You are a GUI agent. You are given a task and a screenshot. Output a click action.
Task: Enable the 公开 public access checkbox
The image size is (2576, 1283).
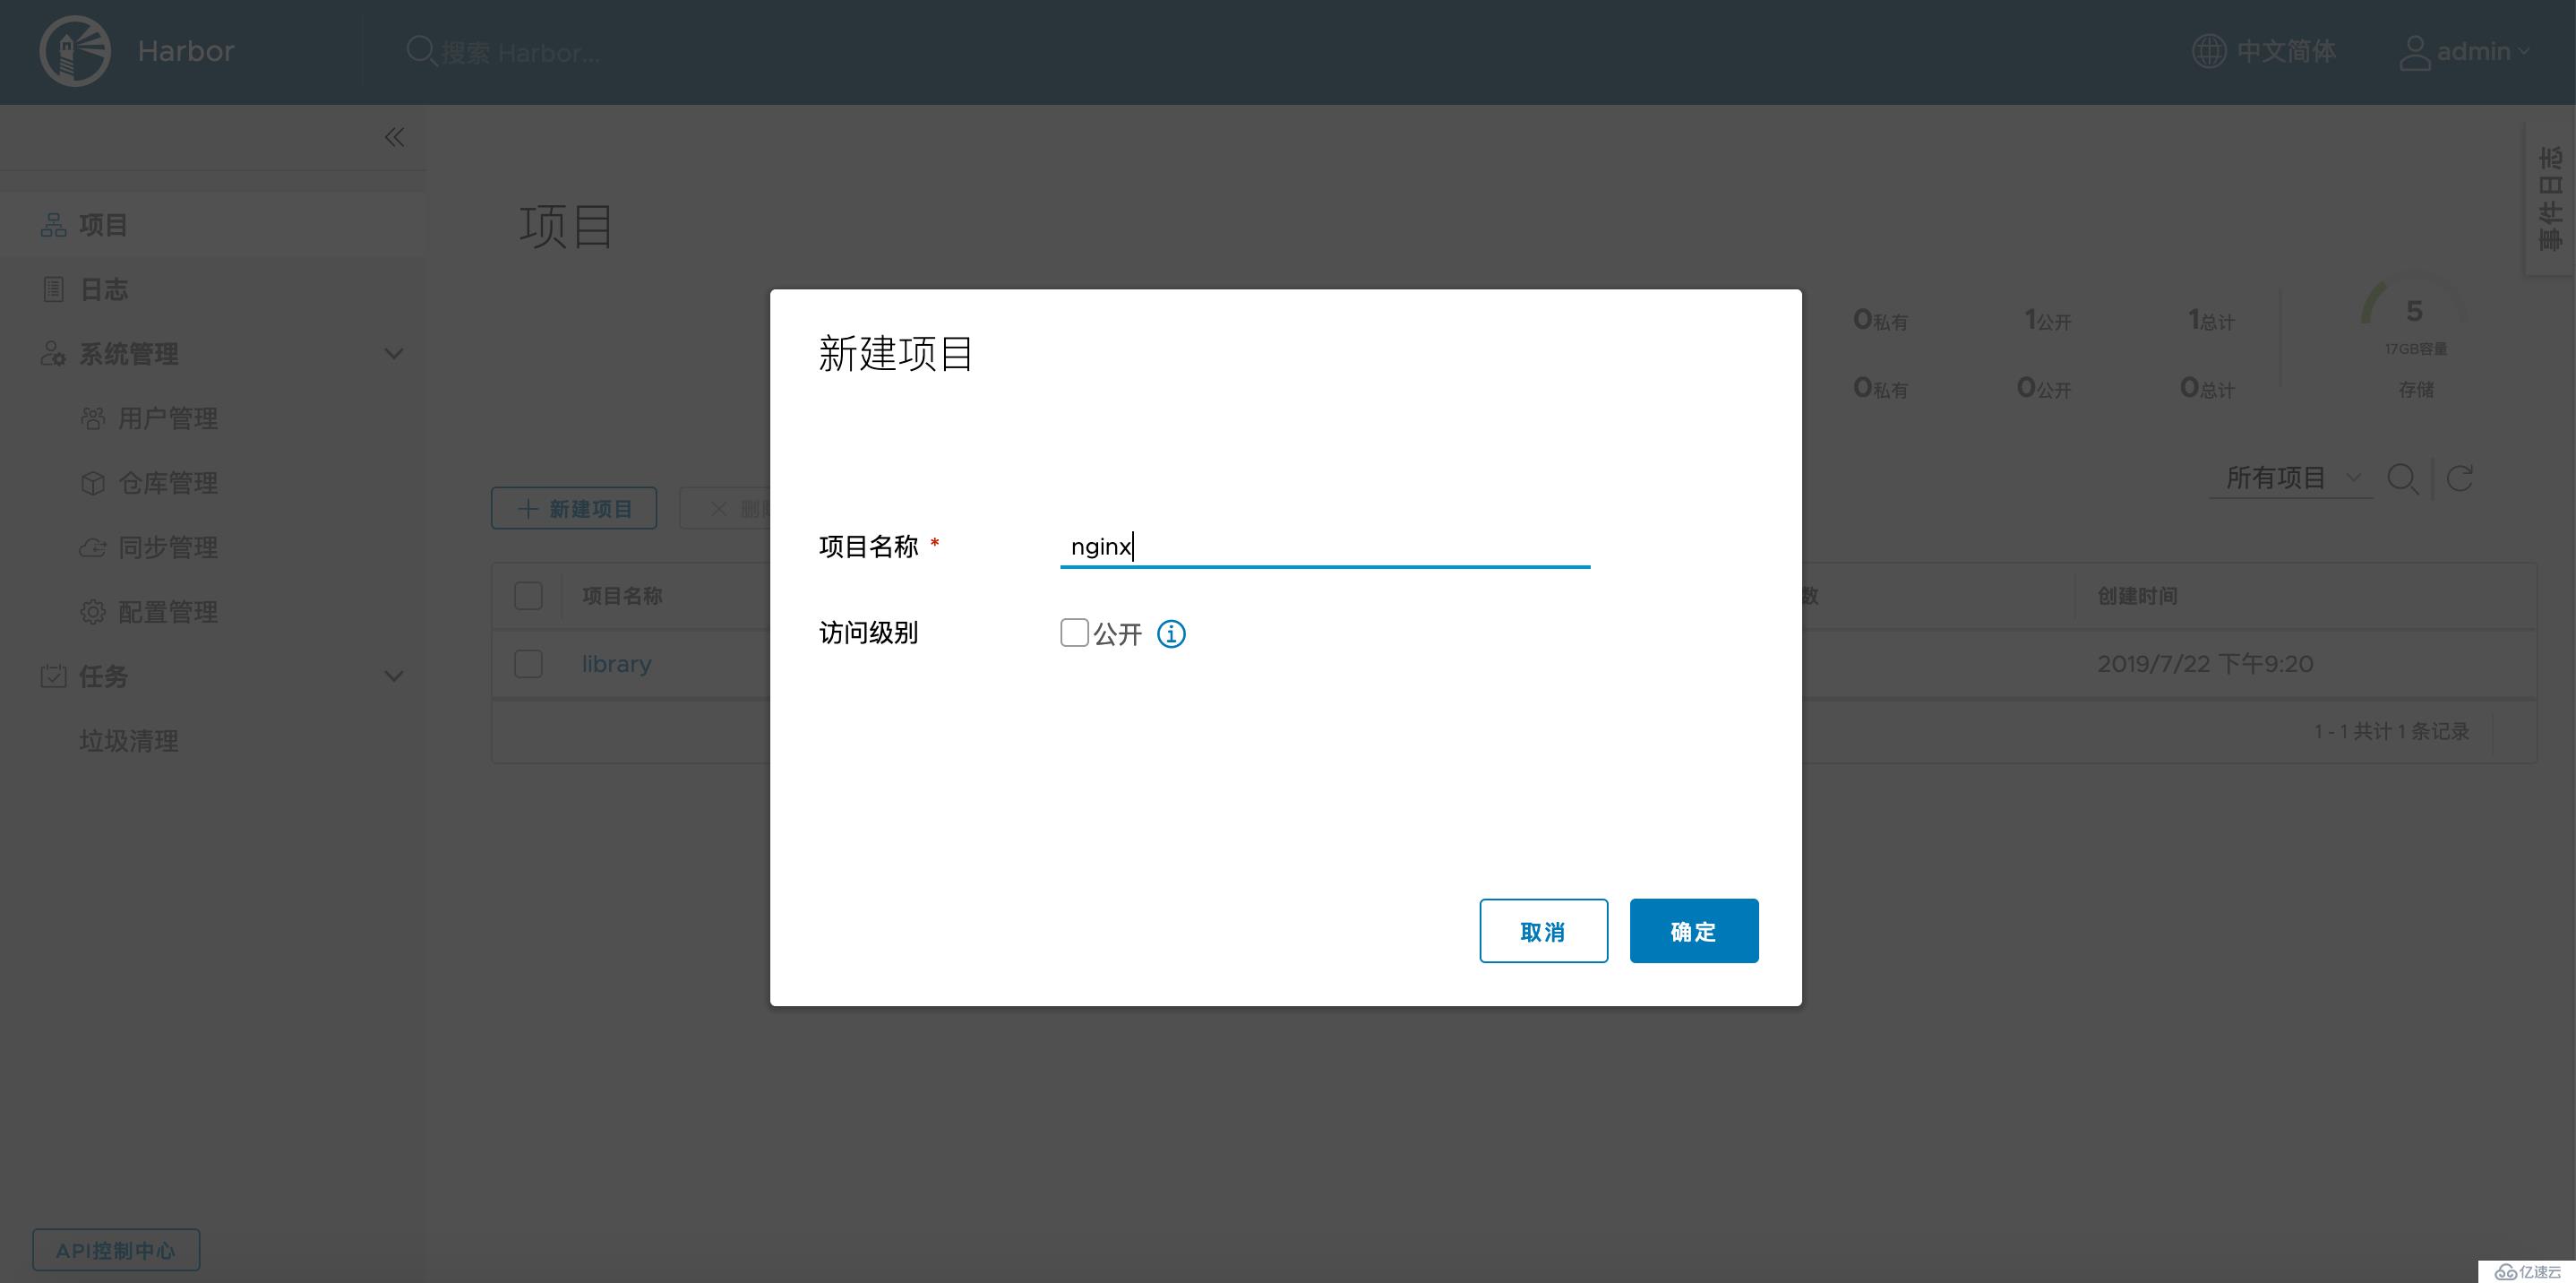[1074, 632]
